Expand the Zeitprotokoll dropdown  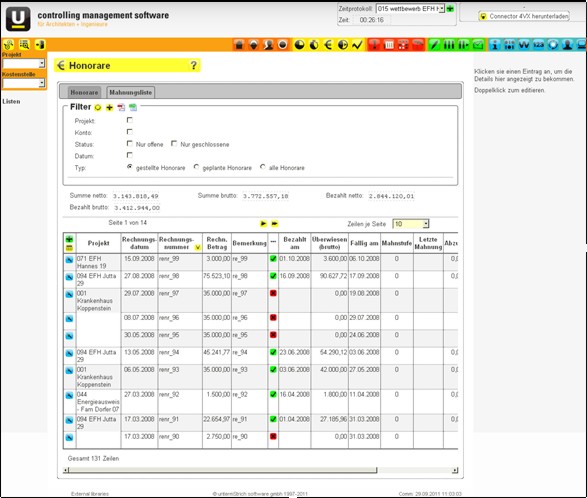point(441,9)
